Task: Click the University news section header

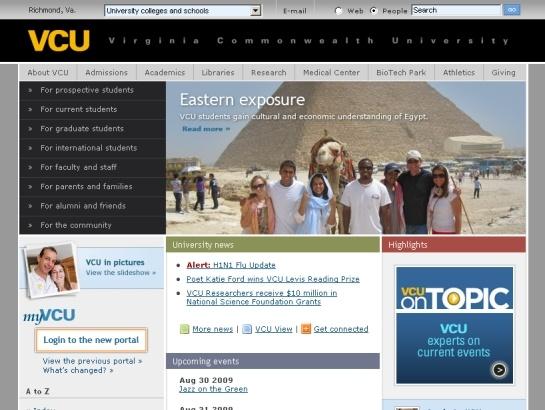Action: click(273, 245)
